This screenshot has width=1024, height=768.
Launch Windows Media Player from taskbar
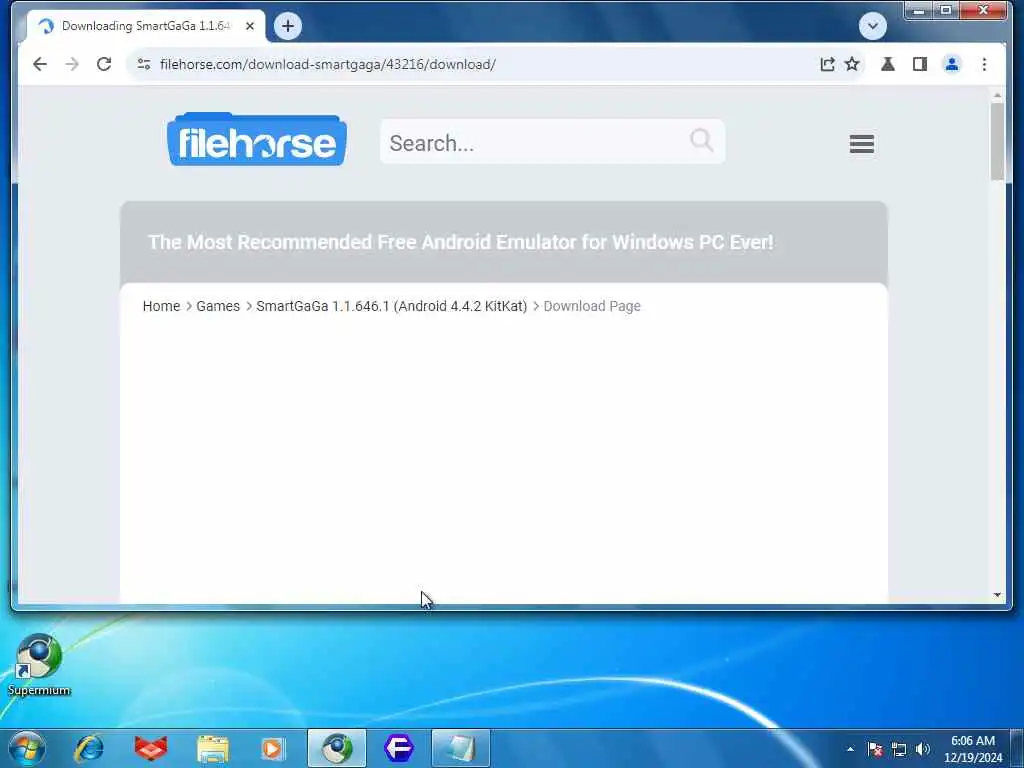(x=273, y=748)
